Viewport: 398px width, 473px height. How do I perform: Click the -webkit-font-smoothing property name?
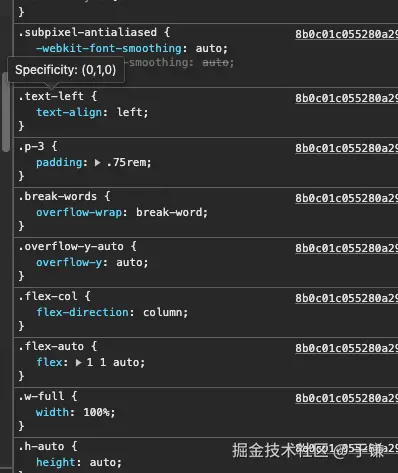[109, 48]
